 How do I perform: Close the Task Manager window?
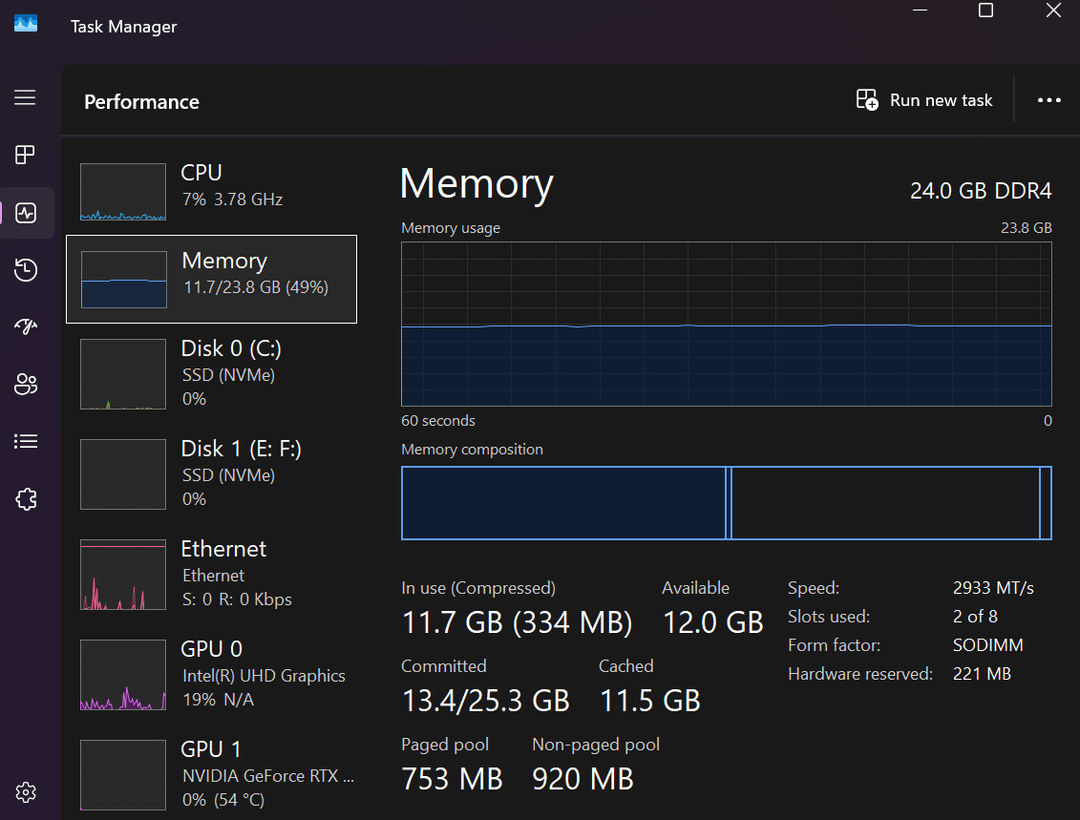pos(1053,10)
